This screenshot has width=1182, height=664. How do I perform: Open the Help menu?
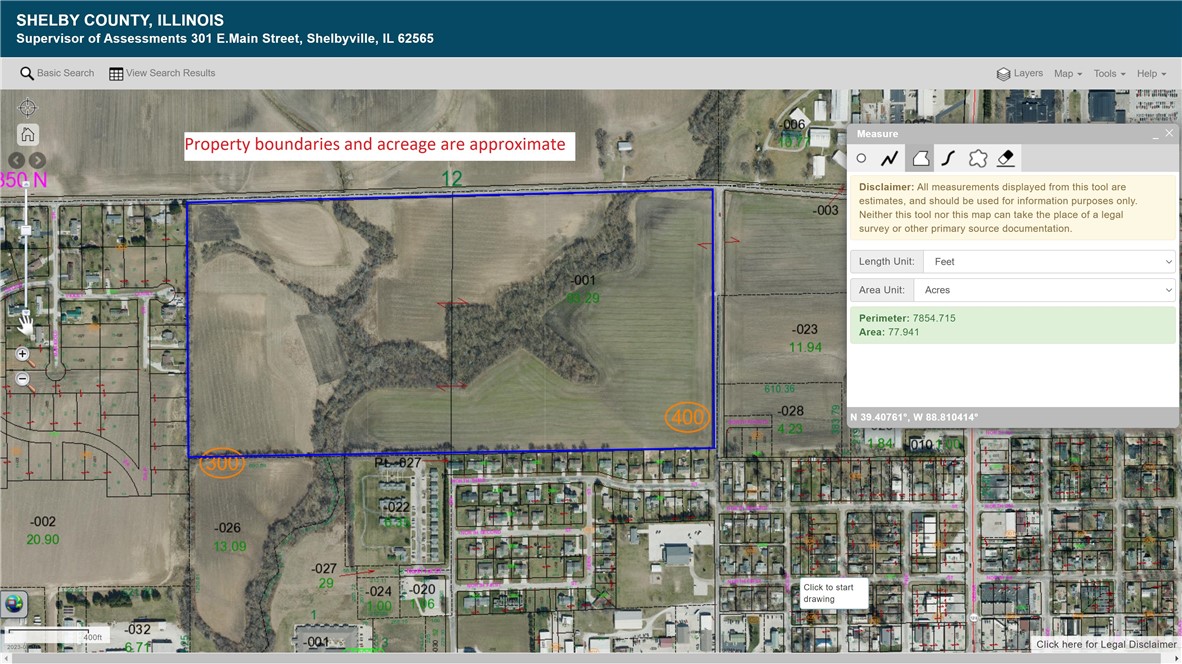click(1151, 74)
